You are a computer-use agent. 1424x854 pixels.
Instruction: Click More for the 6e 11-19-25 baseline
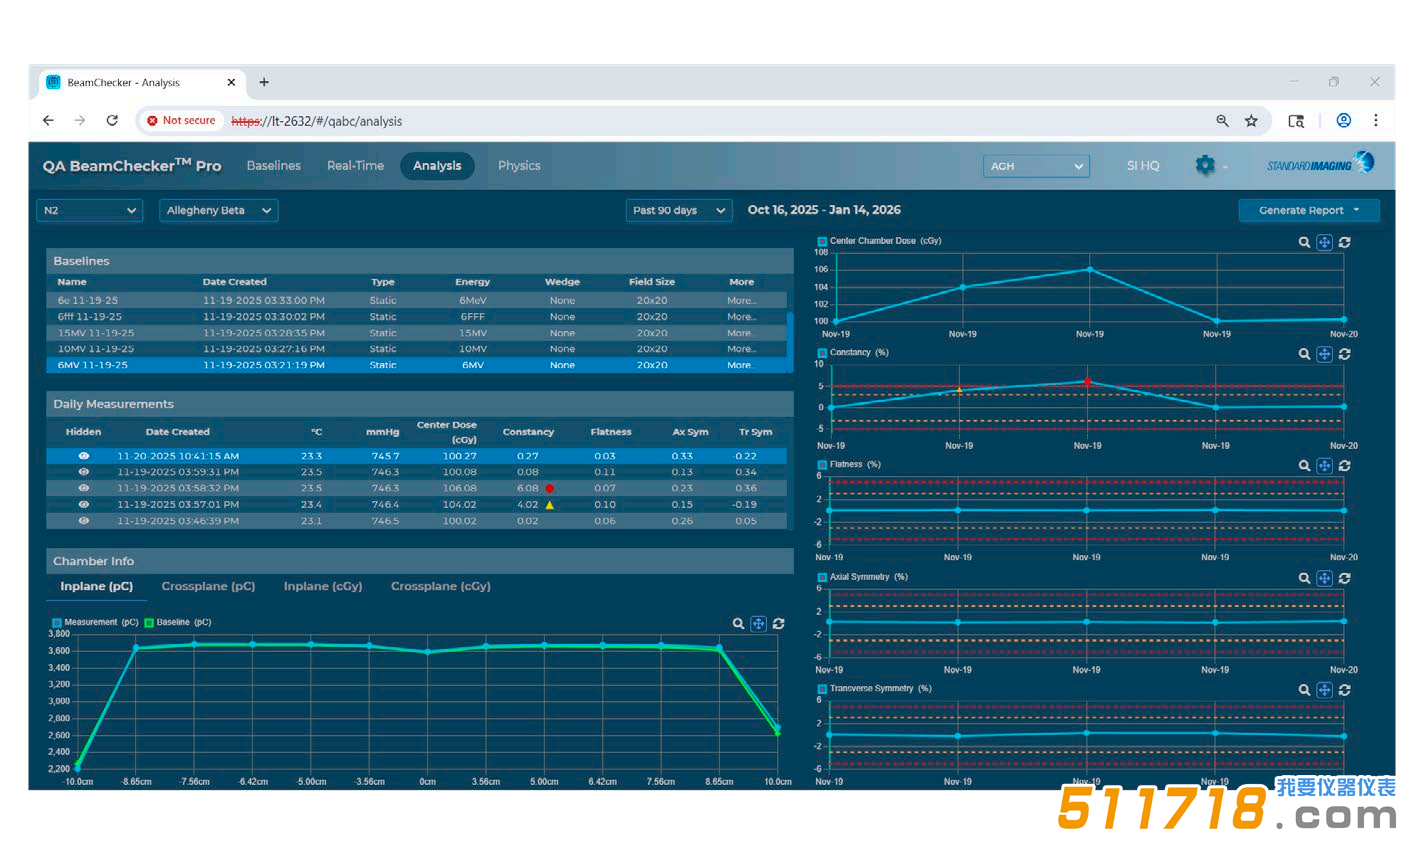[x=741, y=300]
